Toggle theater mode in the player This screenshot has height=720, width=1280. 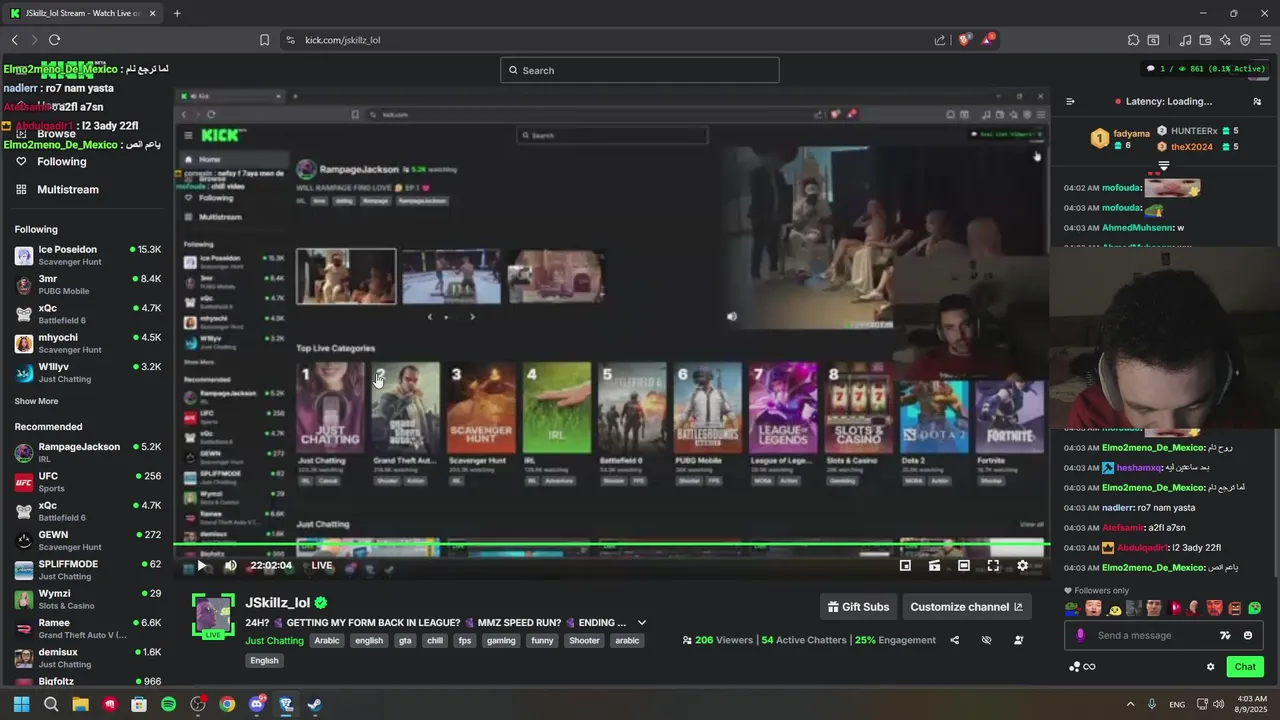[964, 565]
